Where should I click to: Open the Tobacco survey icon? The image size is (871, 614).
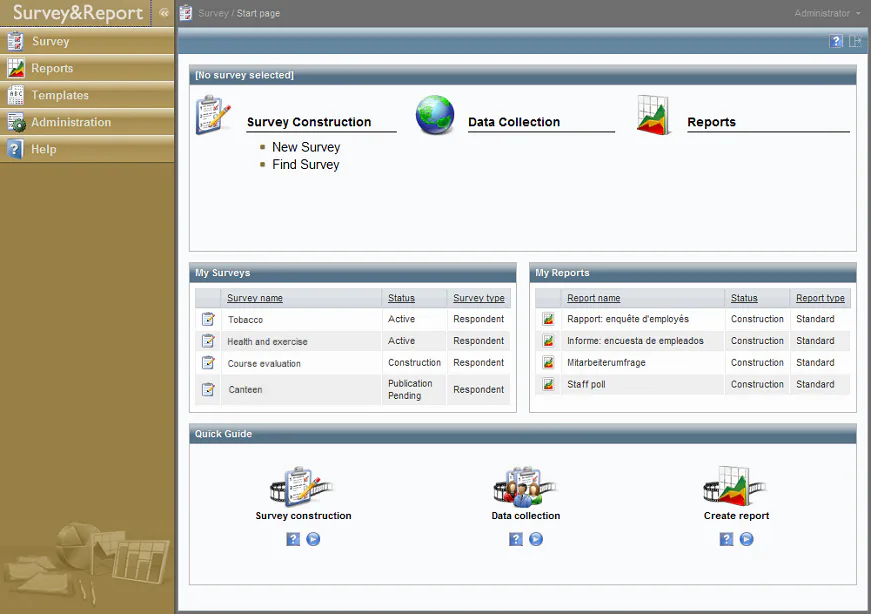(208, 319)
